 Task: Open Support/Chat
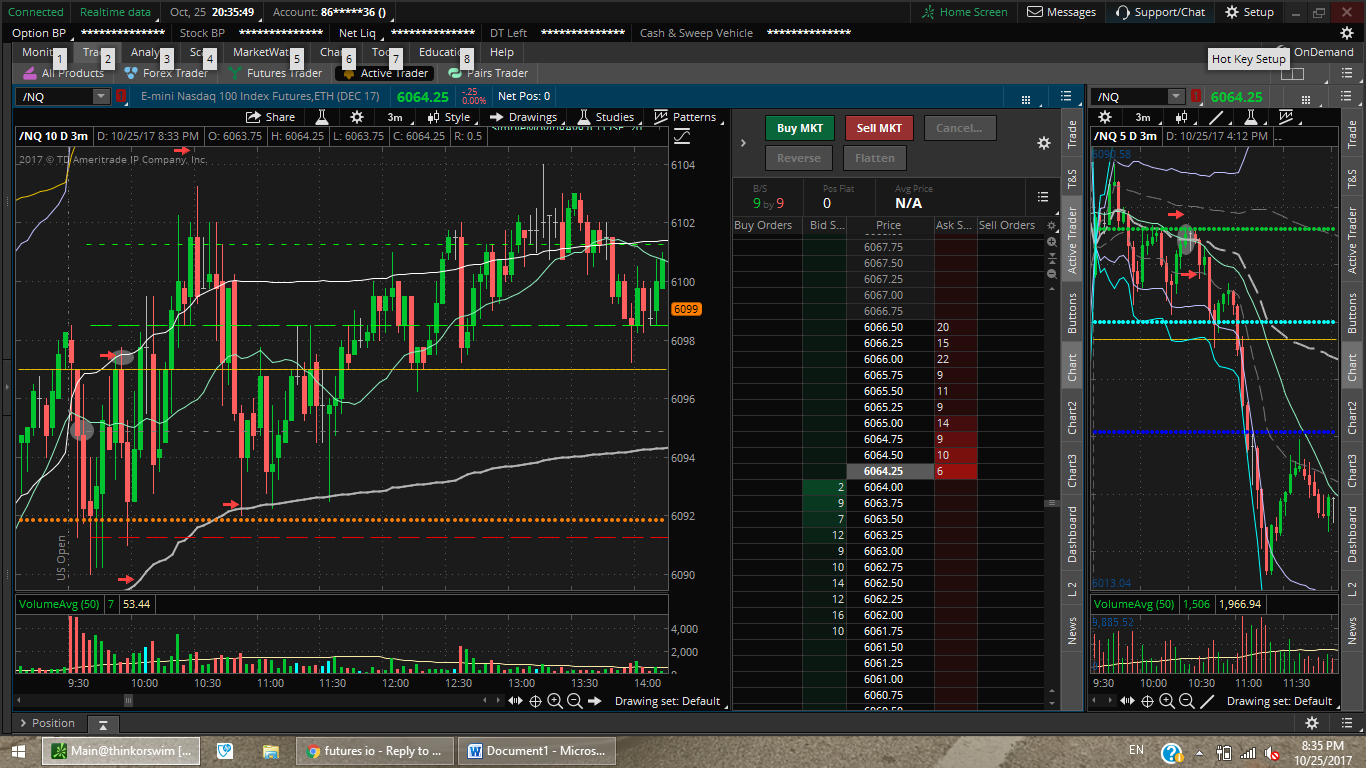click(1160, 12)
